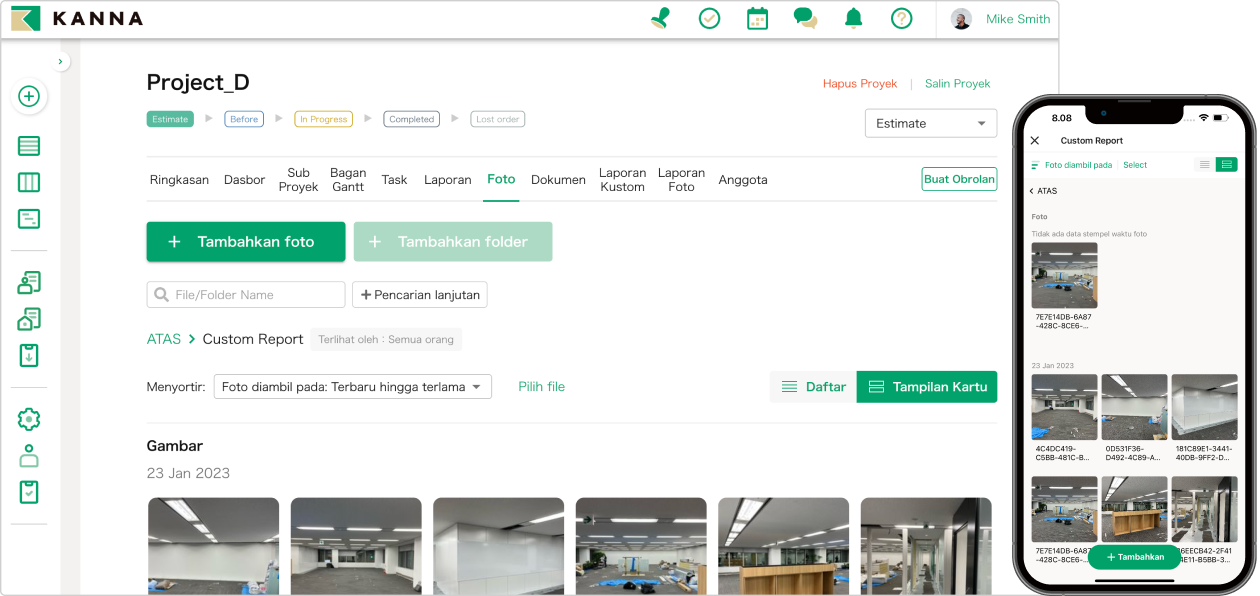
Task: Open the chat bubbles icon
Action: 805,18
